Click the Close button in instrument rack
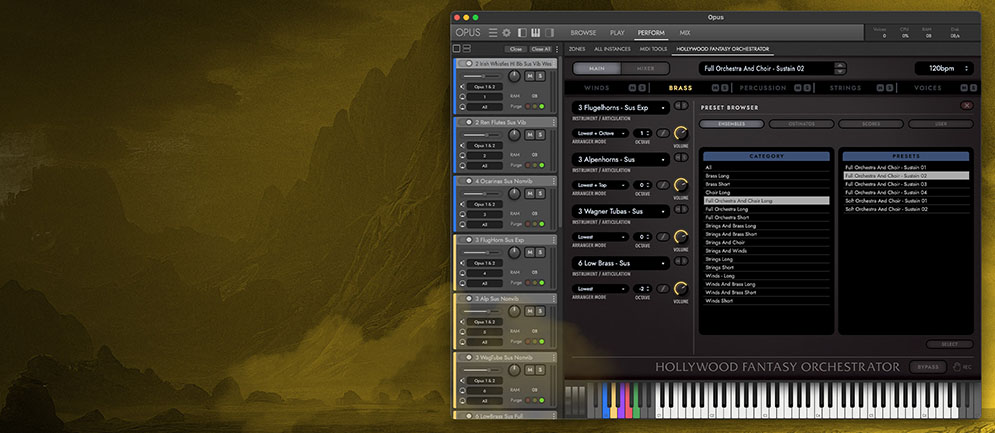The image size is (995, 433). (516, 49)
